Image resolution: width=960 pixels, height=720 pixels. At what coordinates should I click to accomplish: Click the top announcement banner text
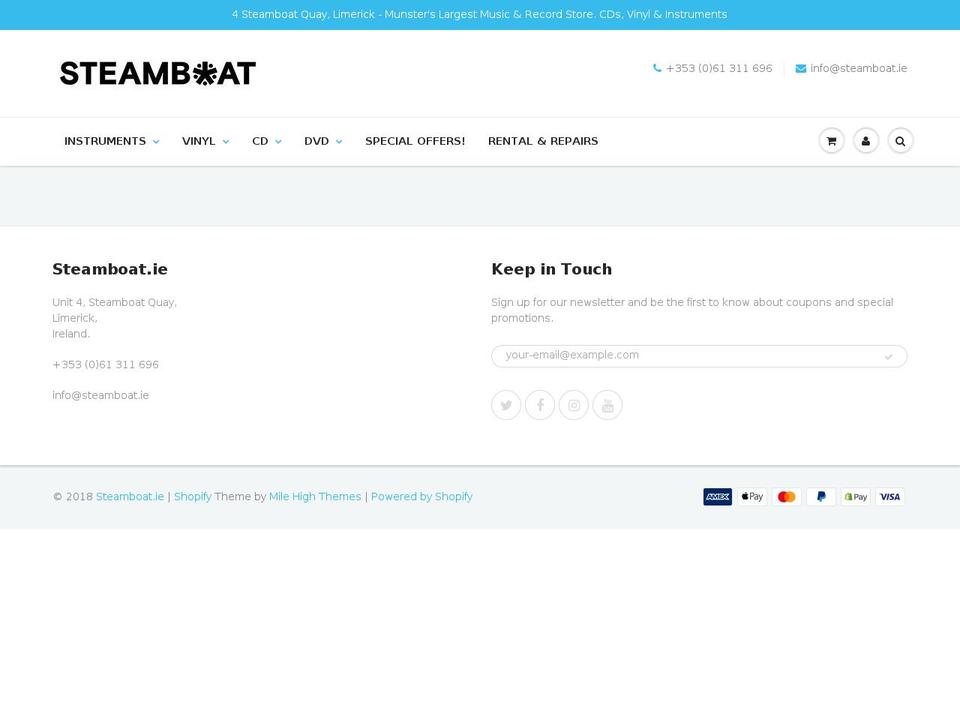point(479,14)
